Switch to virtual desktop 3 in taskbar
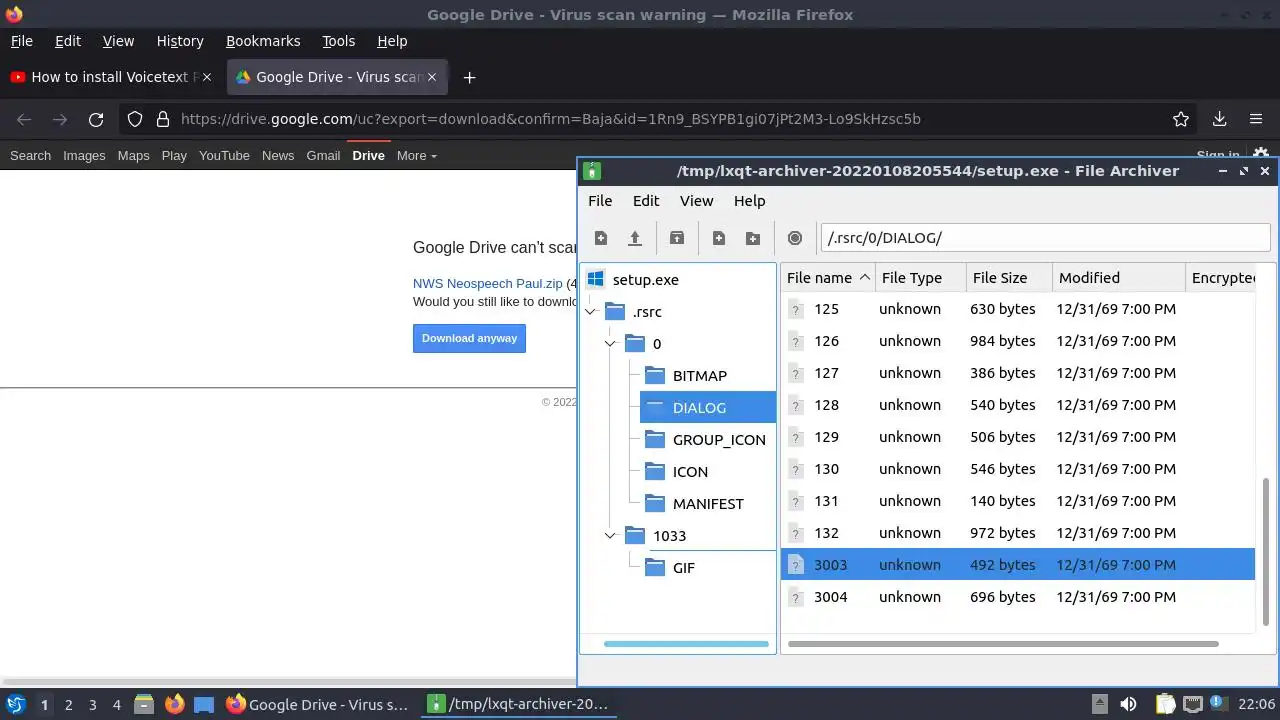Image resolution: width=1280 pixels, height=720 pixels. [x=92, y=704]
